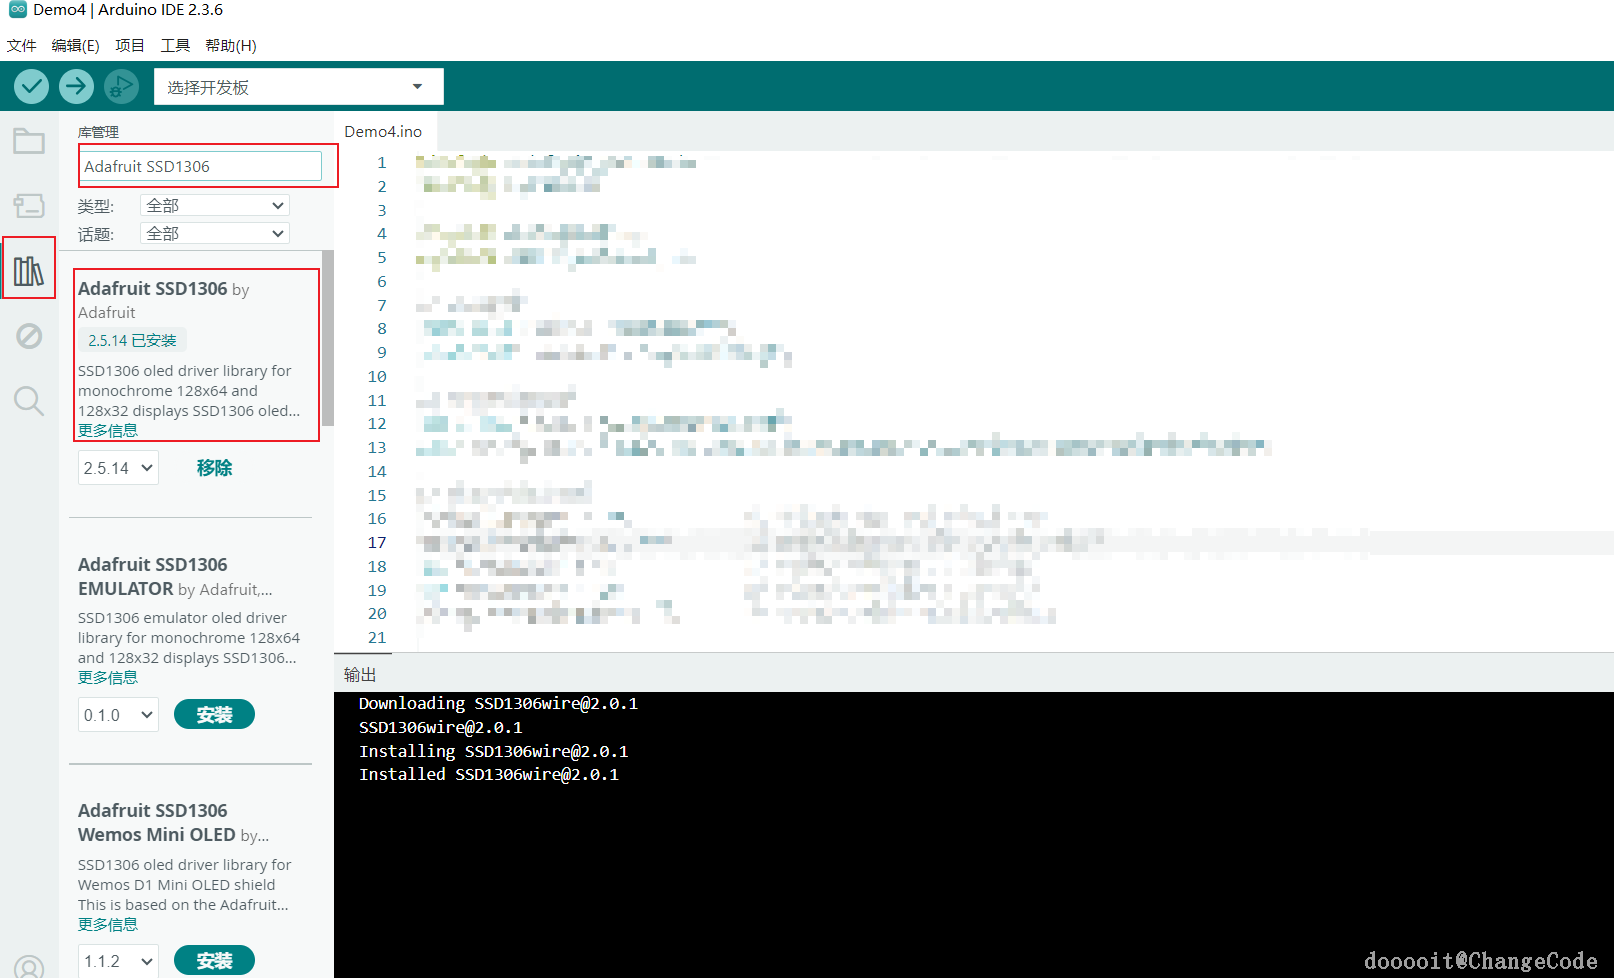1614x978 pixels.
Task: Install the Adafruit SSD1306 EMULATOR library
Action: coord(214,714)
